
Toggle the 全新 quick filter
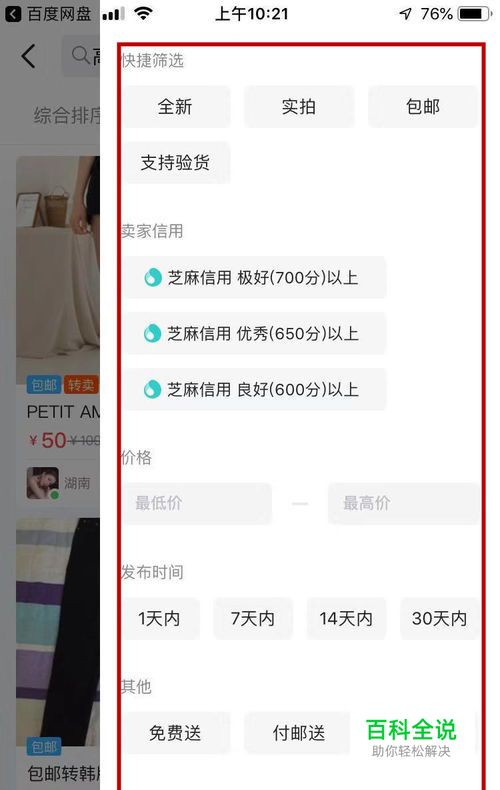tap(175, 106)
